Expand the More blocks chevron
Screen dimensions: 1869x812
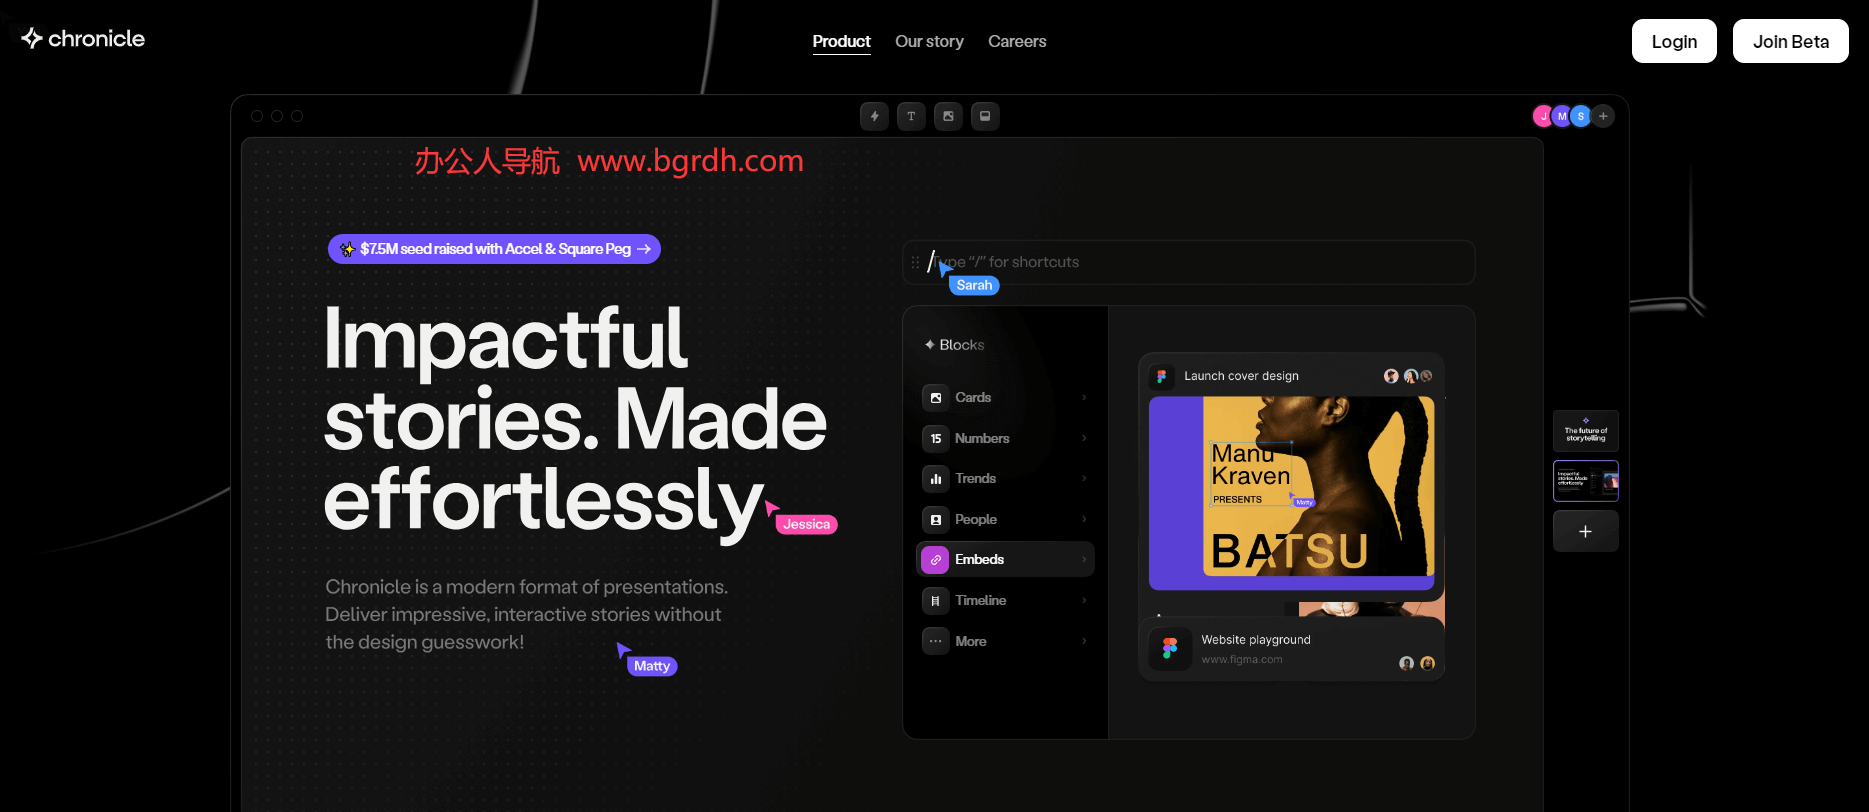1084,642
